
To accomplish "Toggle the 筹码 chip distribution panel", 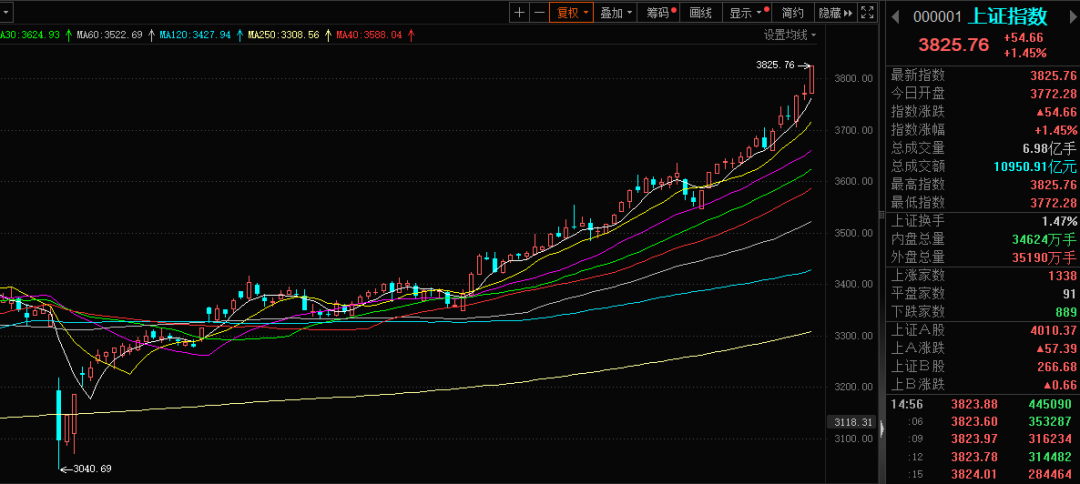I will tap(659, 12).
